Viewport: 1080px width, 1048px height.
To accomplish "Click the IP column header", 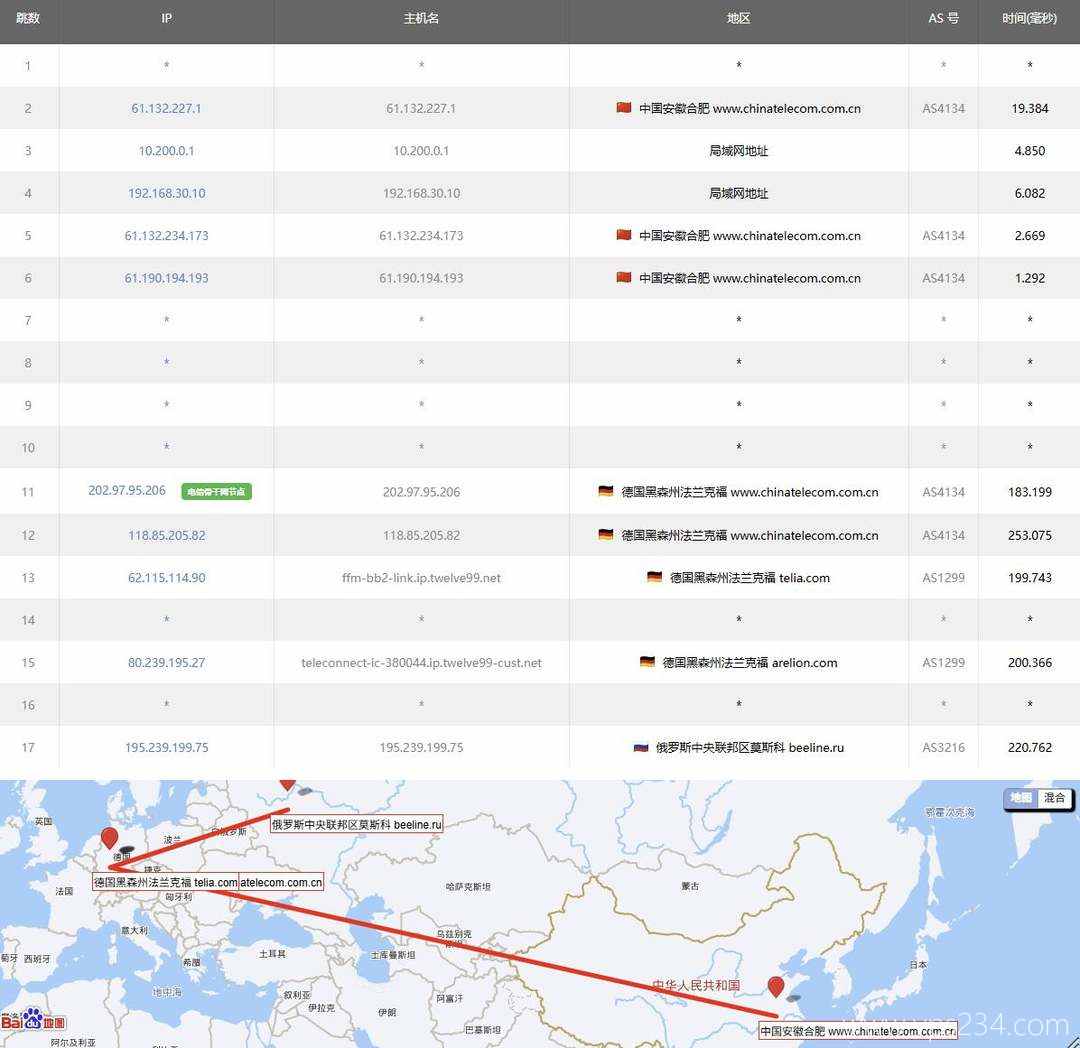I will 166,19.
